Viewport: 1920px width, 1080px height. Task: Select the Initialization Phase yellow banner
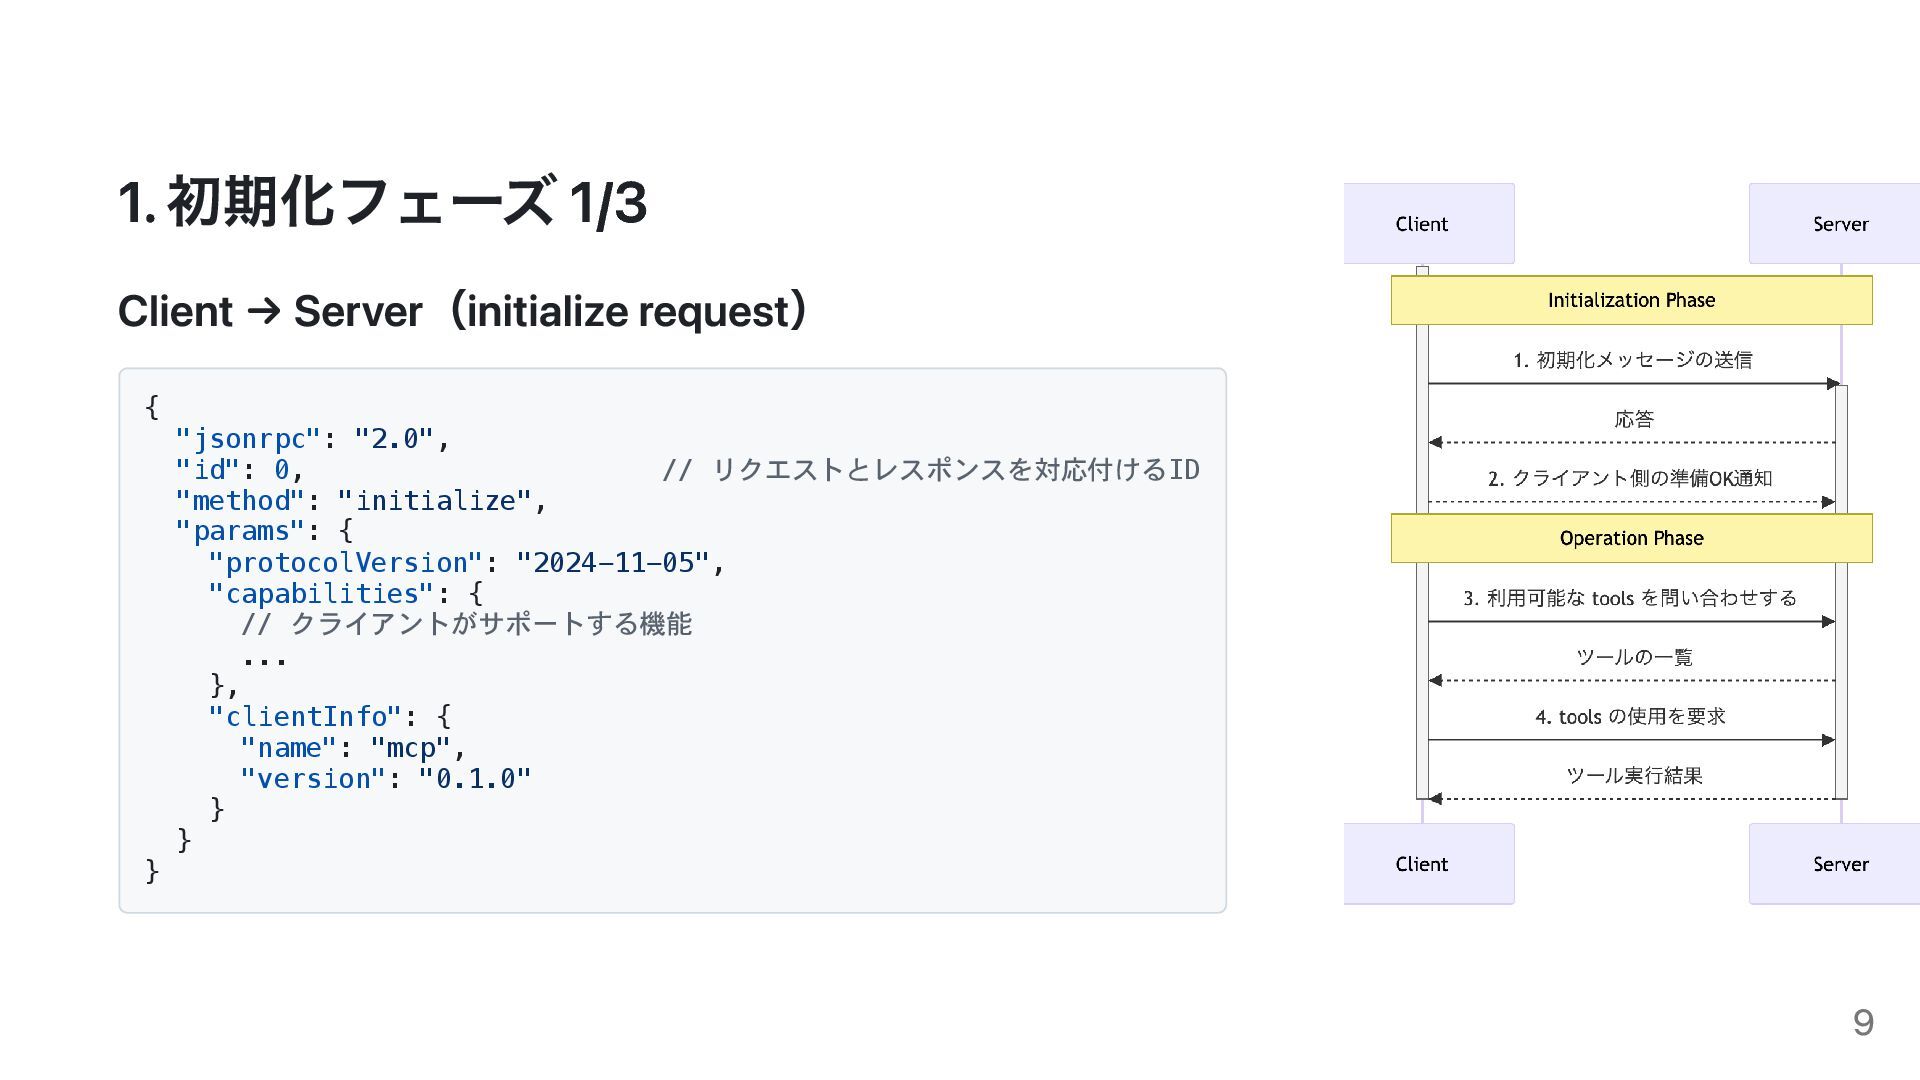1631,300
